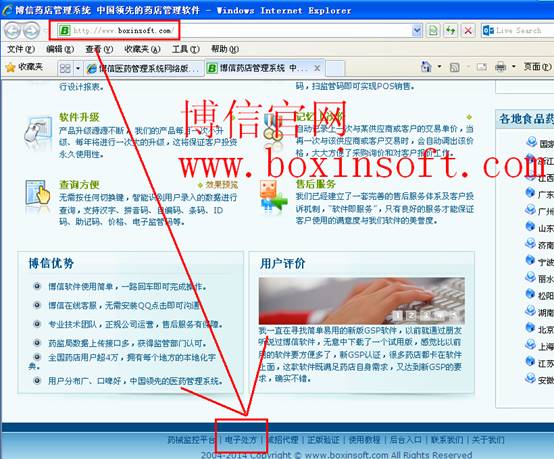Expand the Print options dropdown arrow
Image resolution: width=554 pixels, height=459 pixels.
[x=513, y=66]
